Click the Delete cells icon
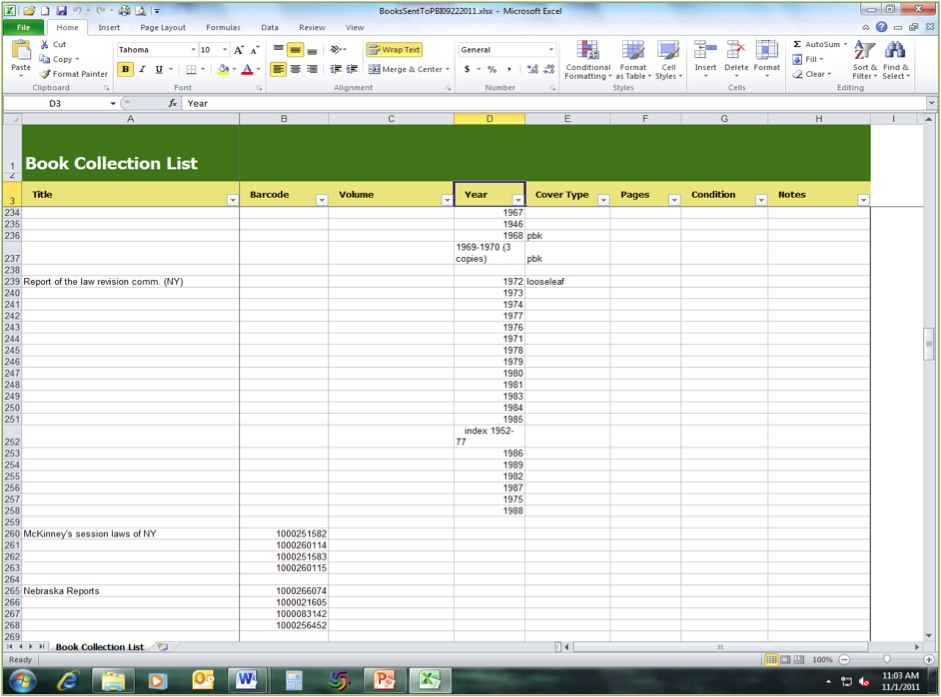Screen dimensions: 941x697 pyautogui.click(x=736, y=52)
